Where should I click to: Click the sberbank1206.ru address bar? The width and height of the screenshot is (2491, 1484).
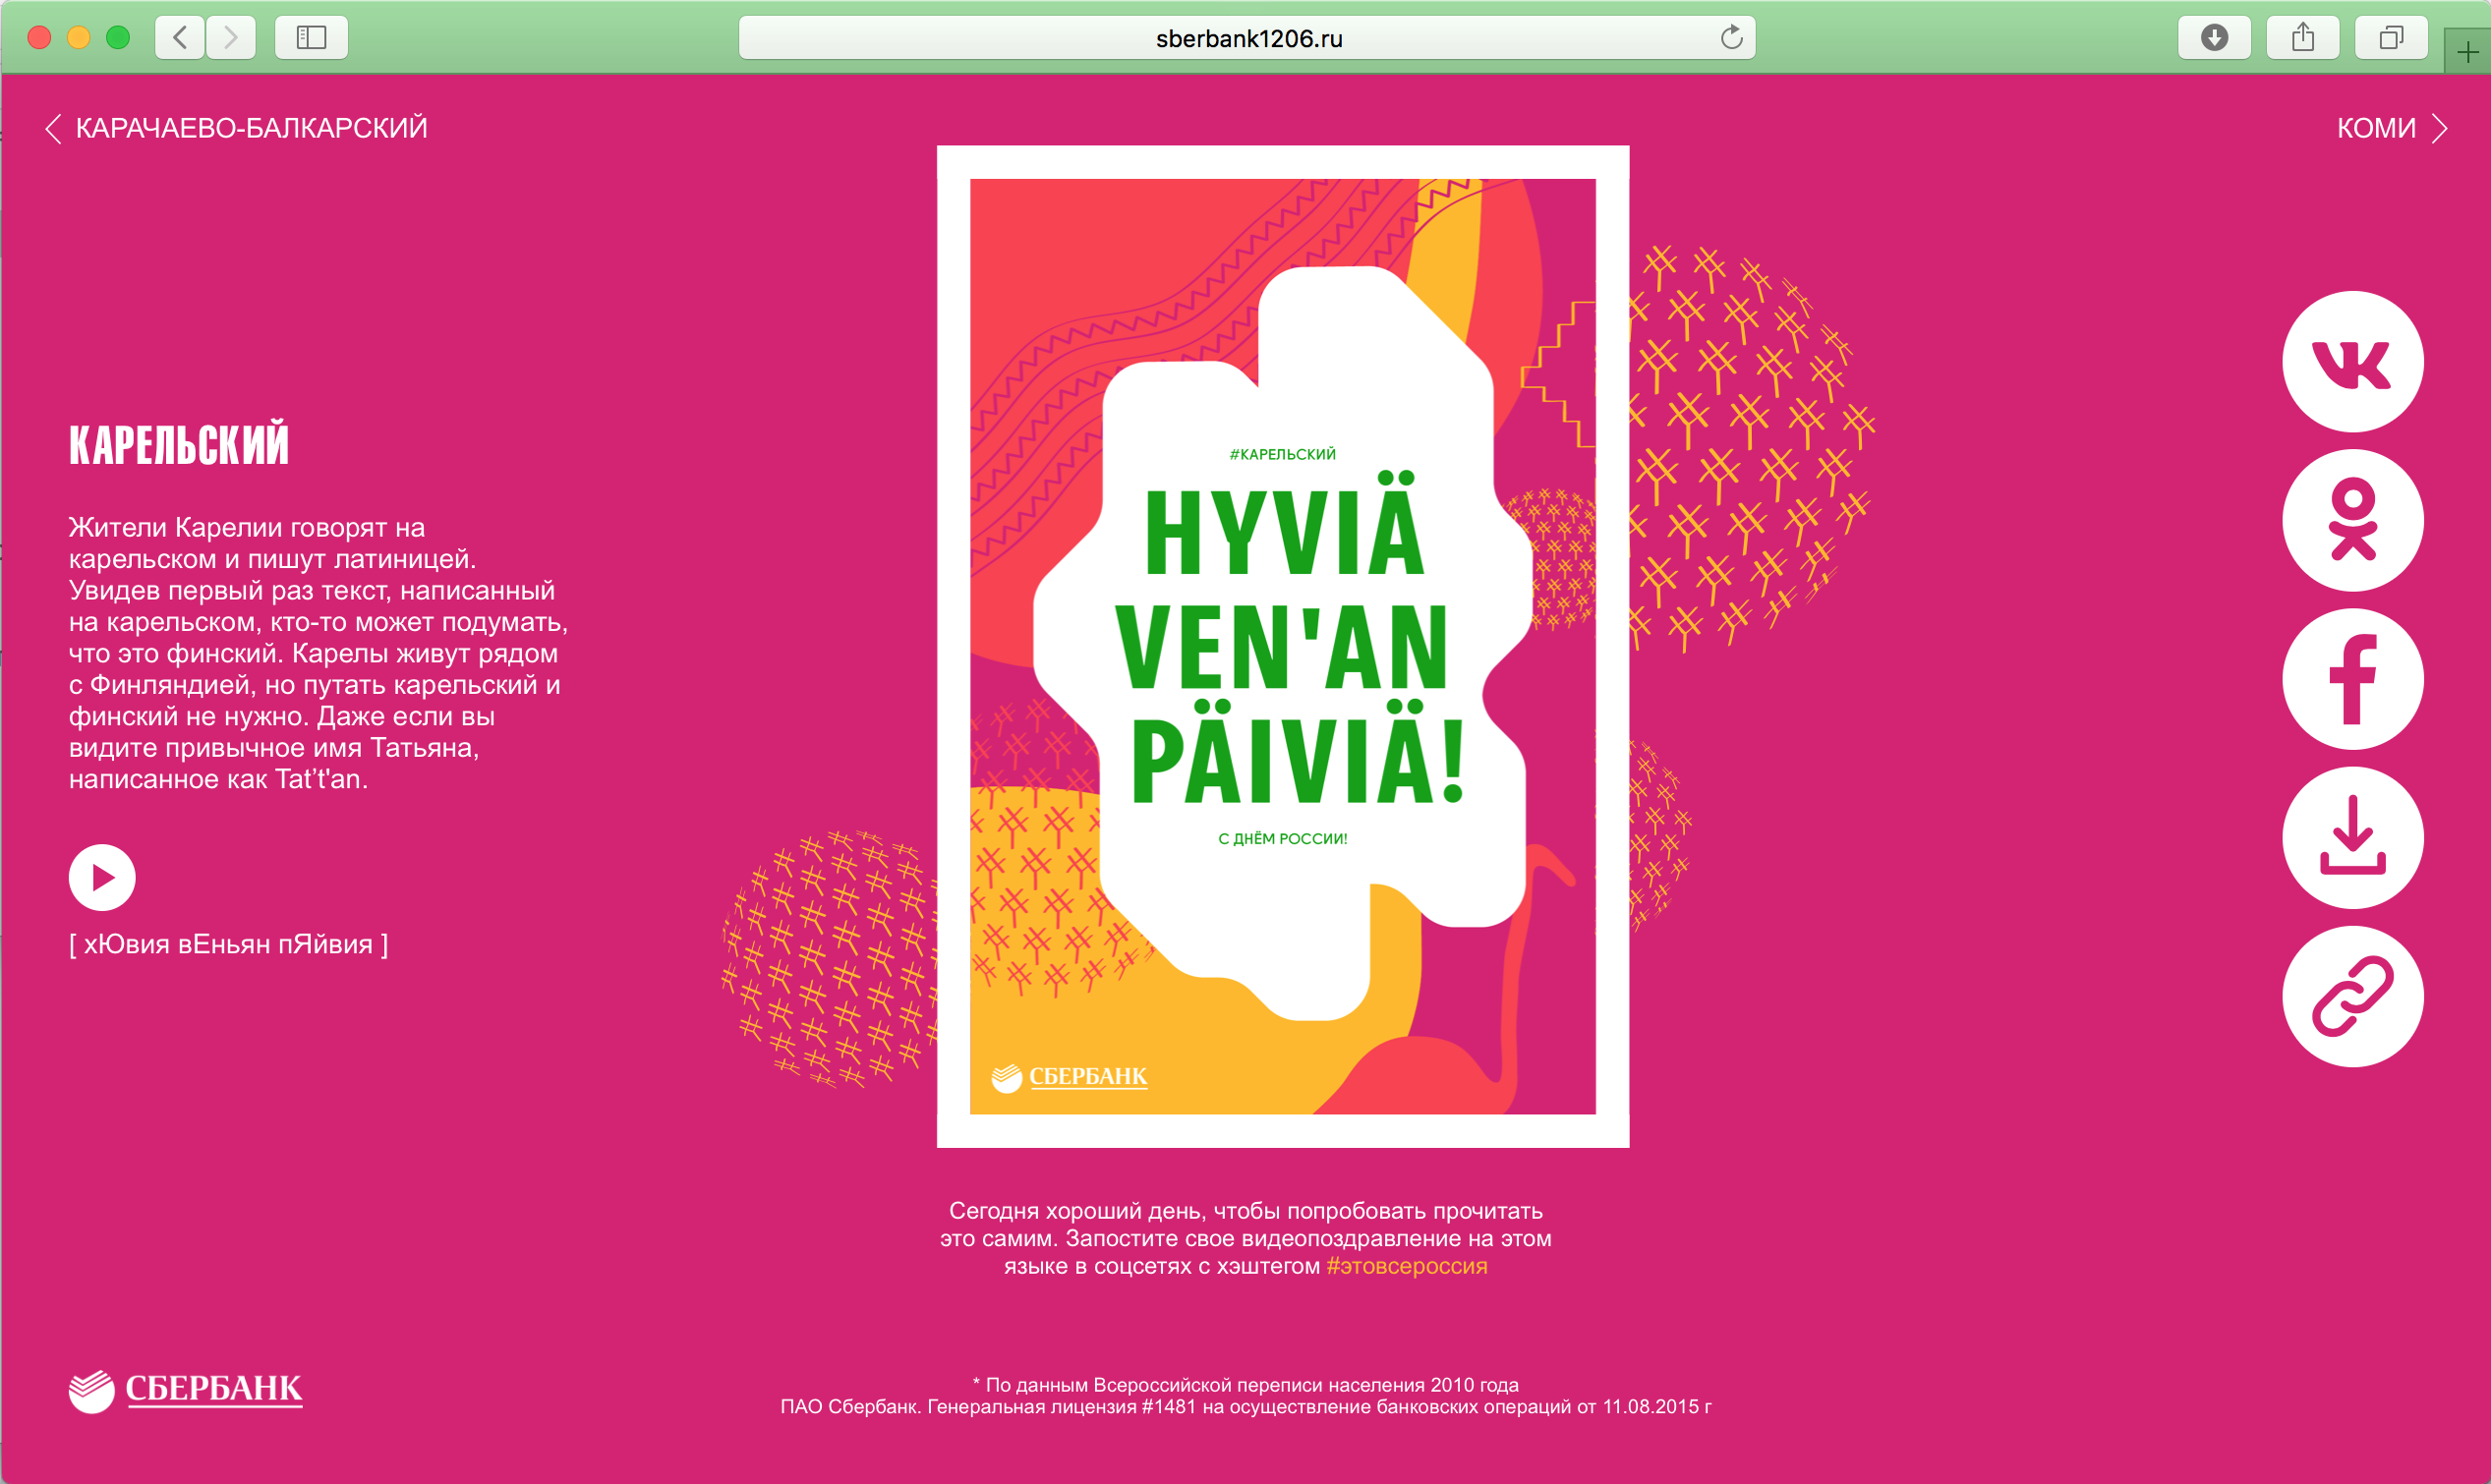[x=1247, y=38]
